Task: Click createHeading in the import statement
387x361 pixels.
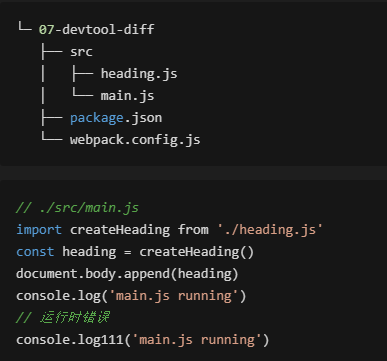Action: coord(120,230)
